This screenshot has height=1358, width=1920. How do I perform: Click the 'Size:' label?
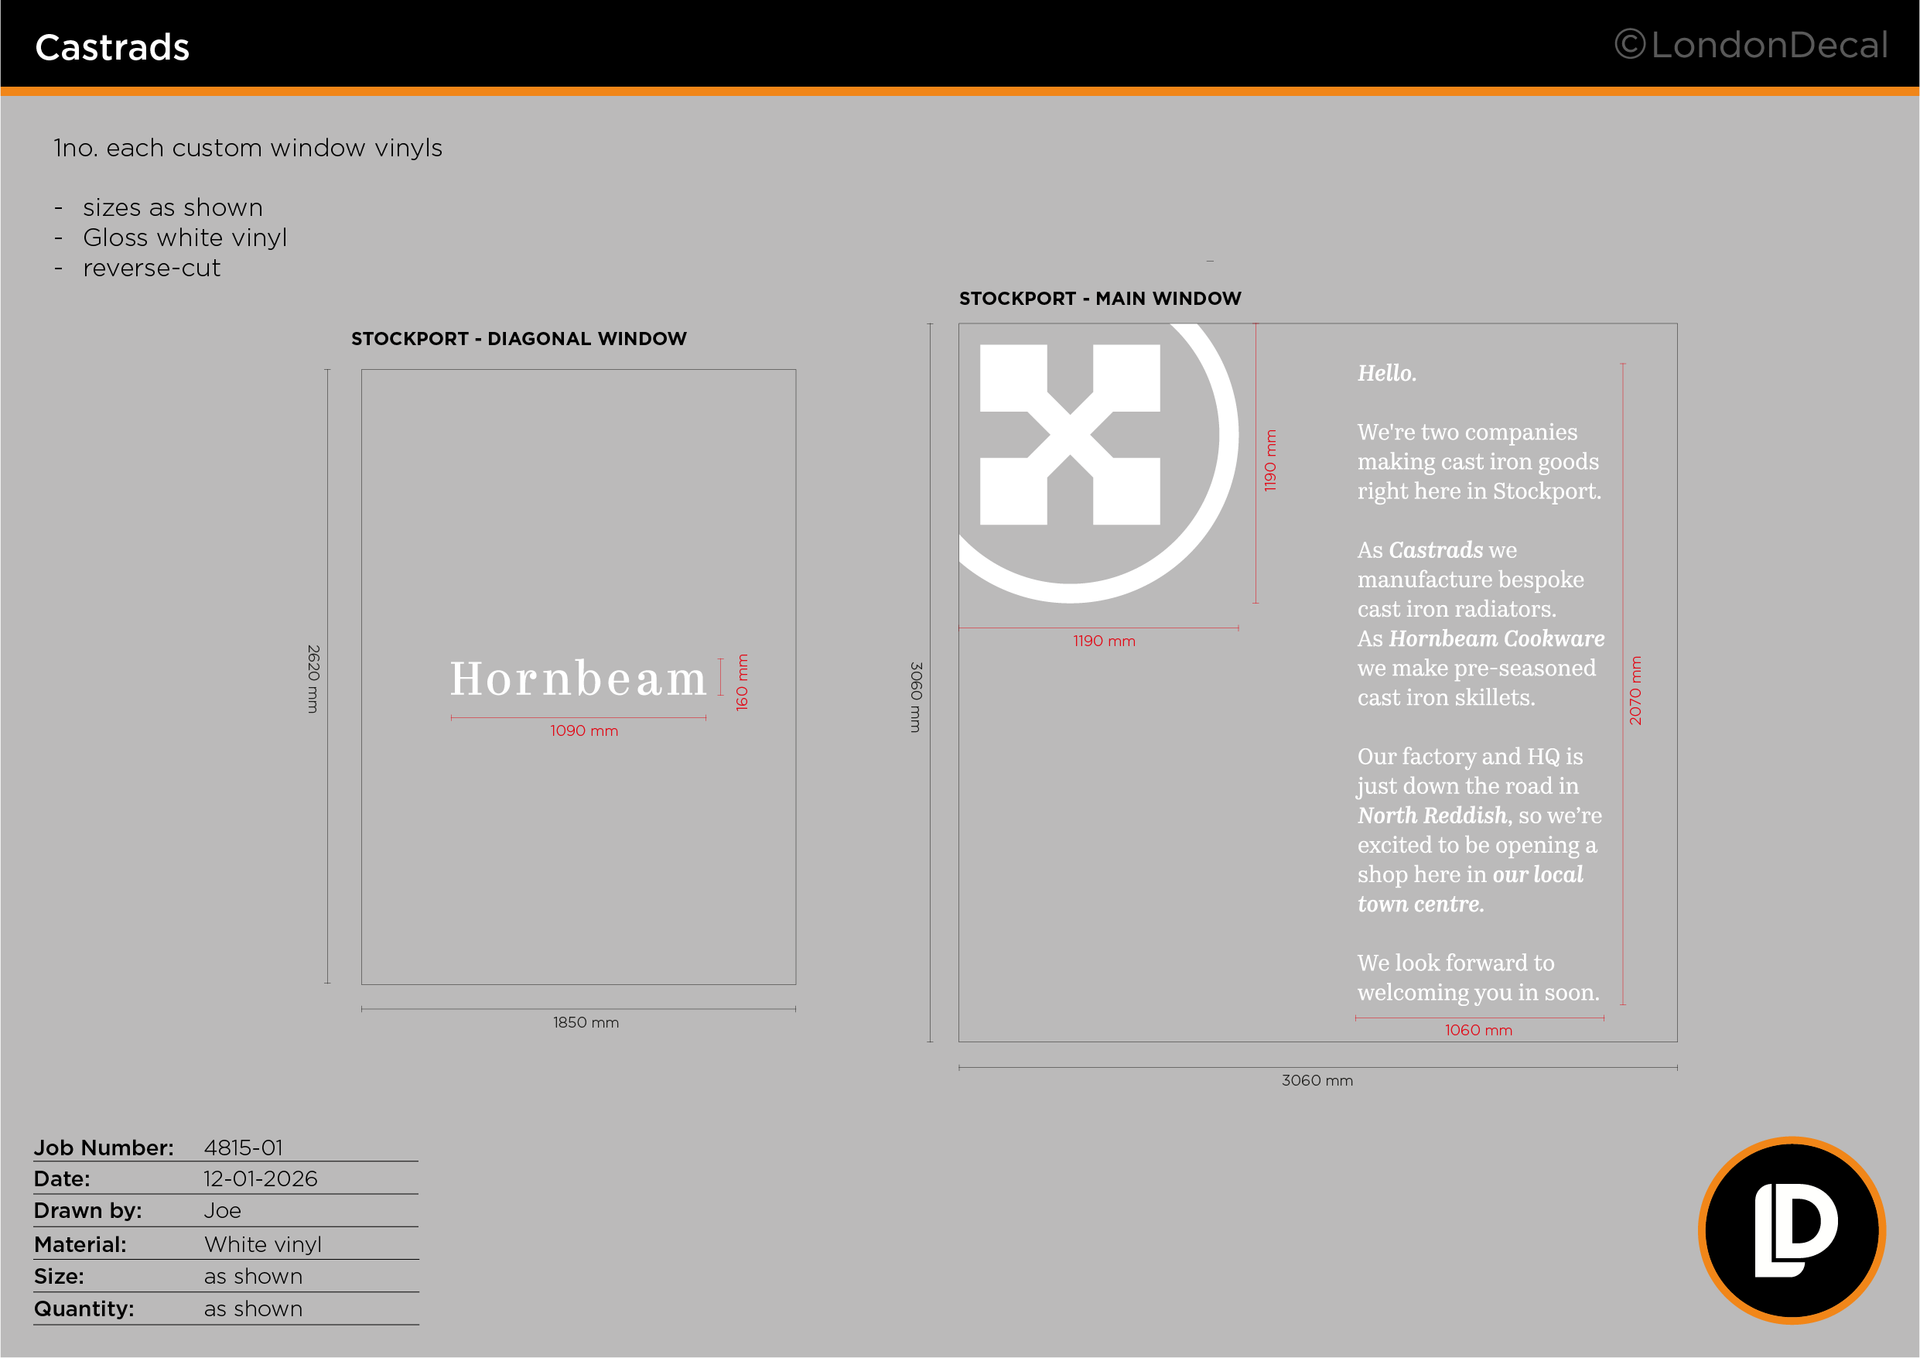[59, 1277]
